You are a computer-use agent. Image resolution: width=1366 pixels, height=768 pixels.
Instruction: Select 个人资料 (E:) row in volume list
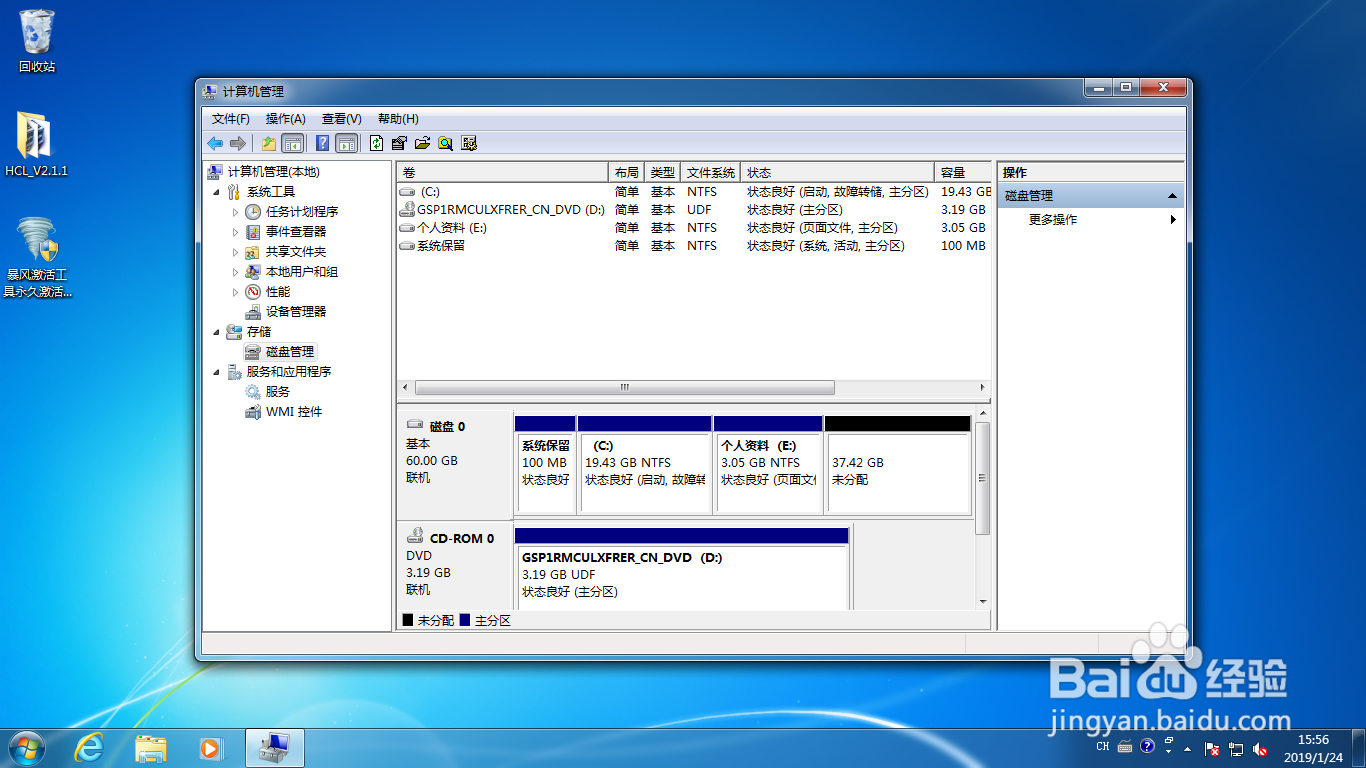[x=694, y=228]
